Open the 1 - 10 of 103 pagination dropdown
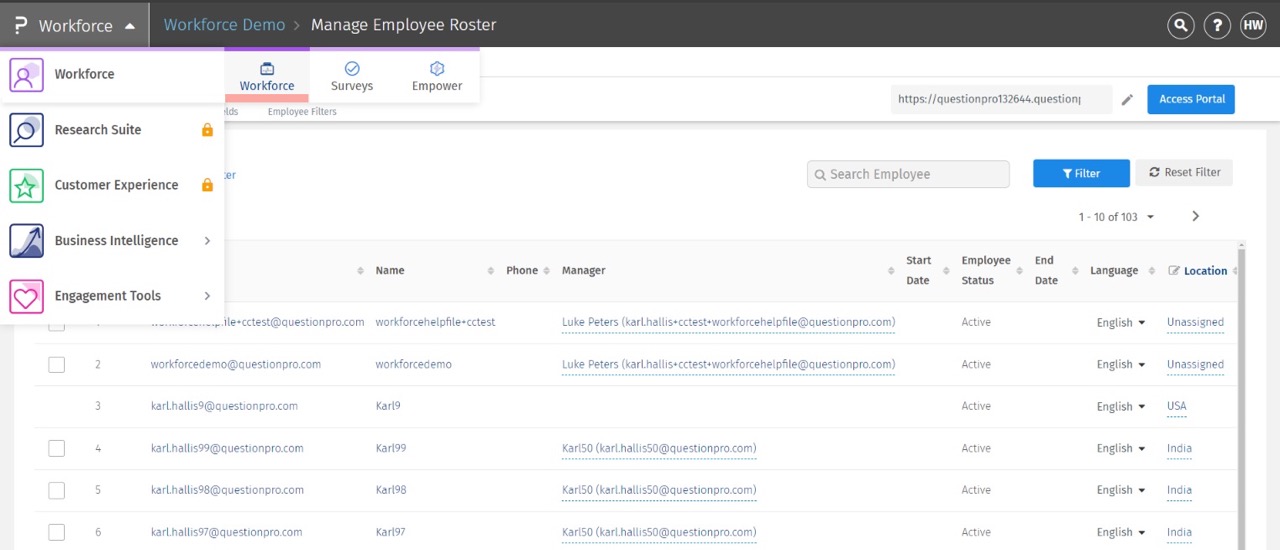 [x=1116, y=217]
